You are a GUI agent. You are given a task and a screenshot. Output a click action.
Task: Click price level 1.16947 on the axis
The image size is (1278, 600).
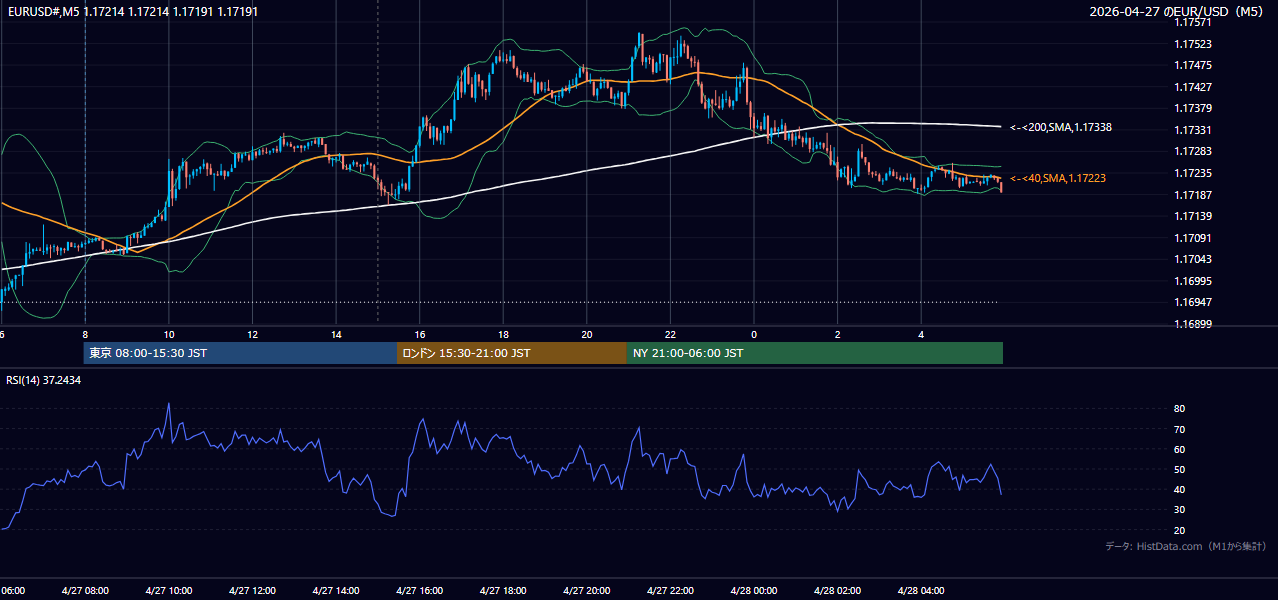(x=1192, y=302)
